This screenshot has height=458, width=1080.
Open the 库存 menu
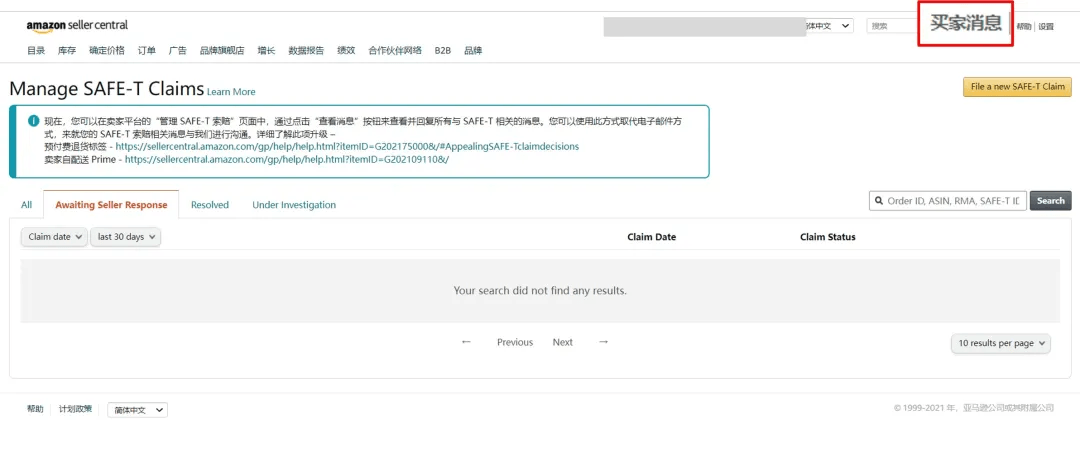click(67, 50)
